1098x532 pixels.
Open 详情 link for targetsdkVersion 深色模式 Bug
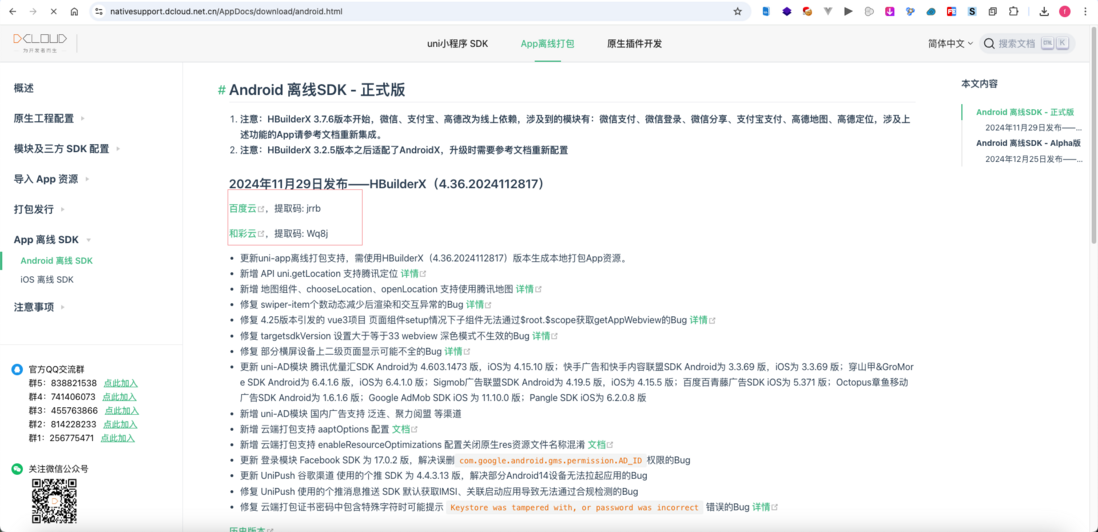[x=545, y=335]
